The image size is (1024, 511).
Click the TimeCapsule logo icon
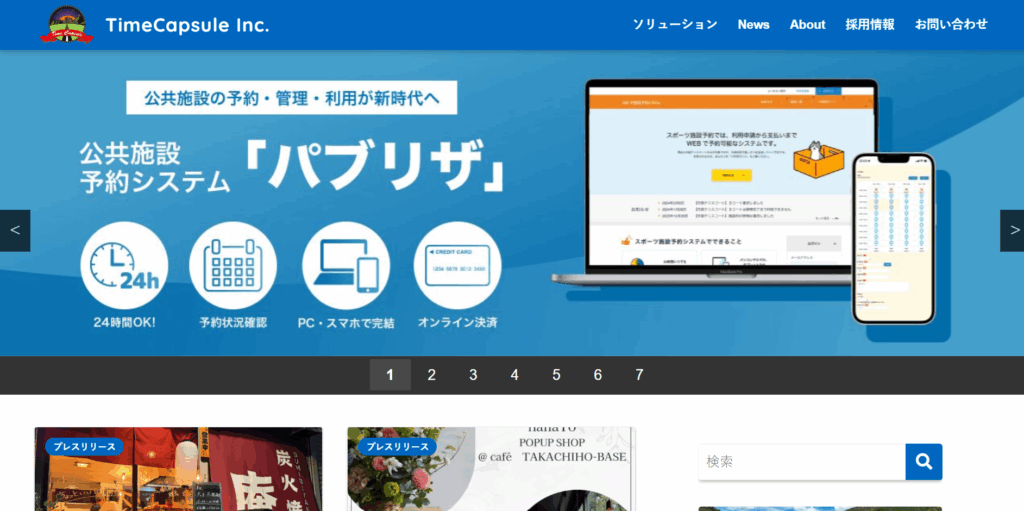[x=67, y=25]
